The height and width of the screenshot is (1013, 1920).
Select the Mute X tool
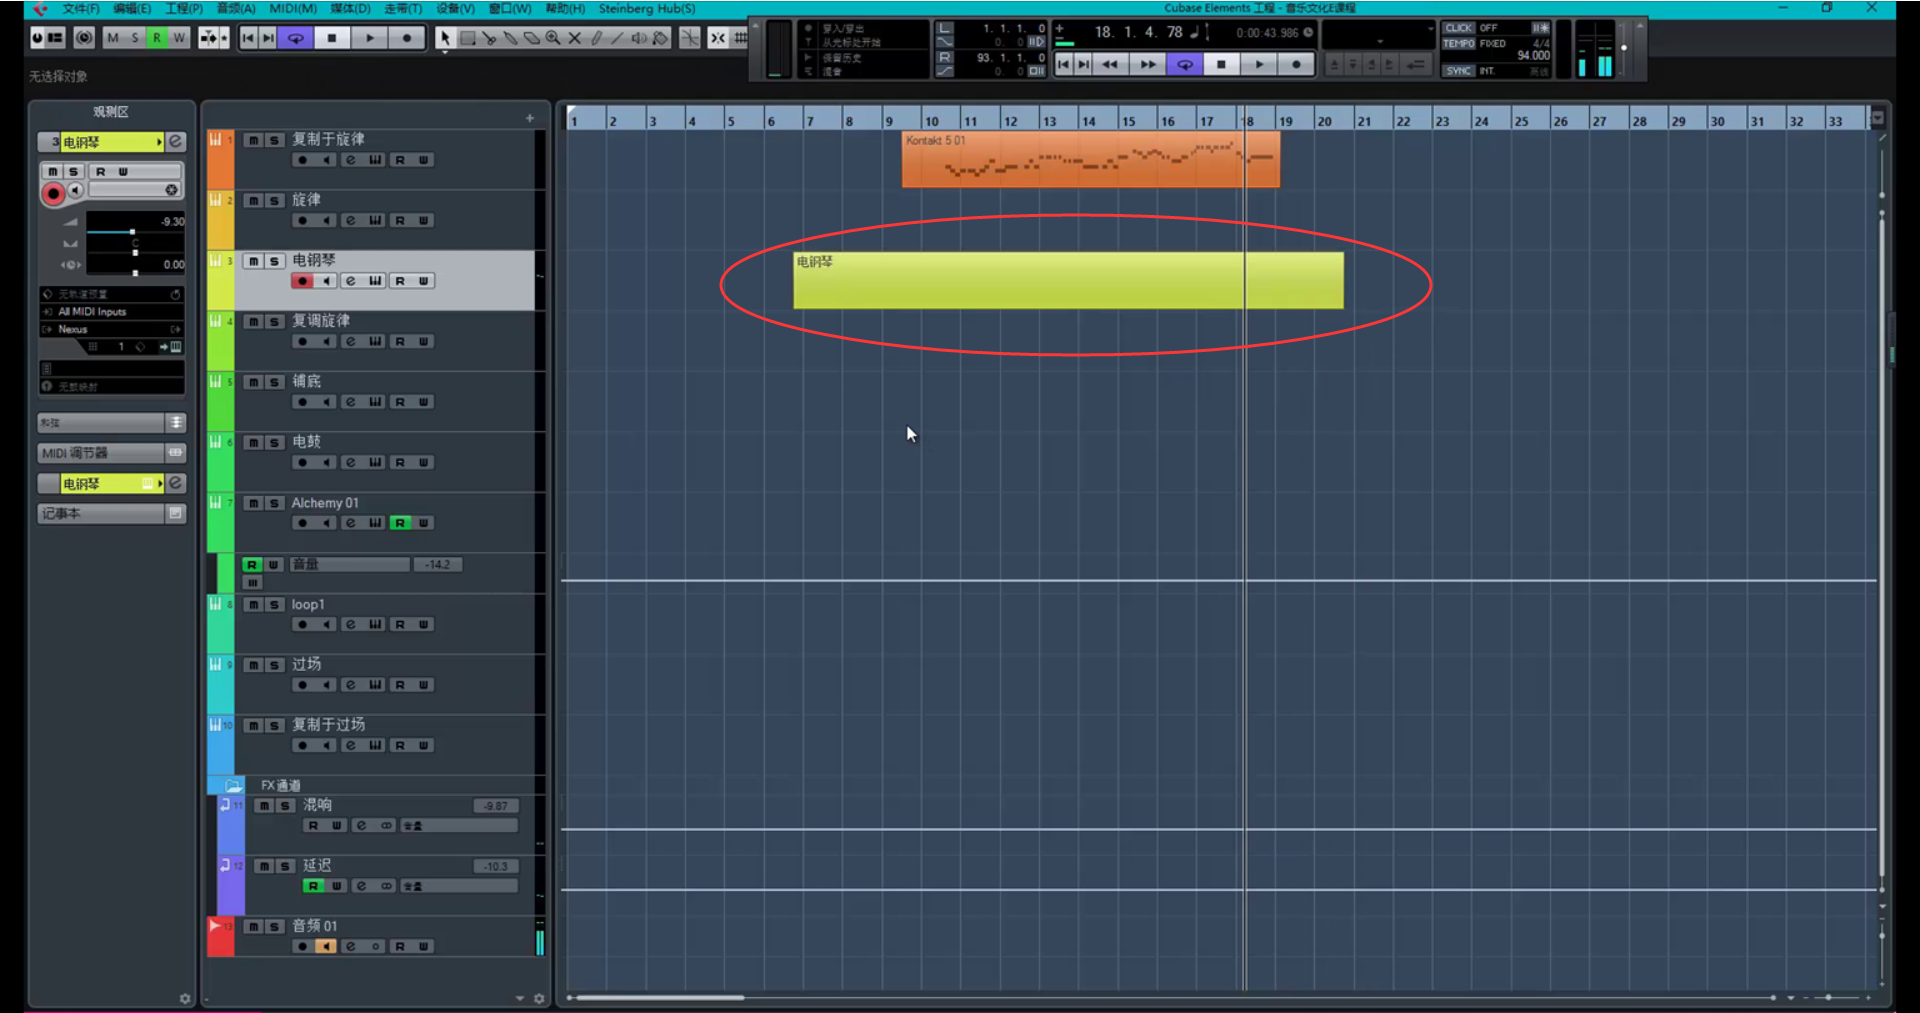pos(575,38)
